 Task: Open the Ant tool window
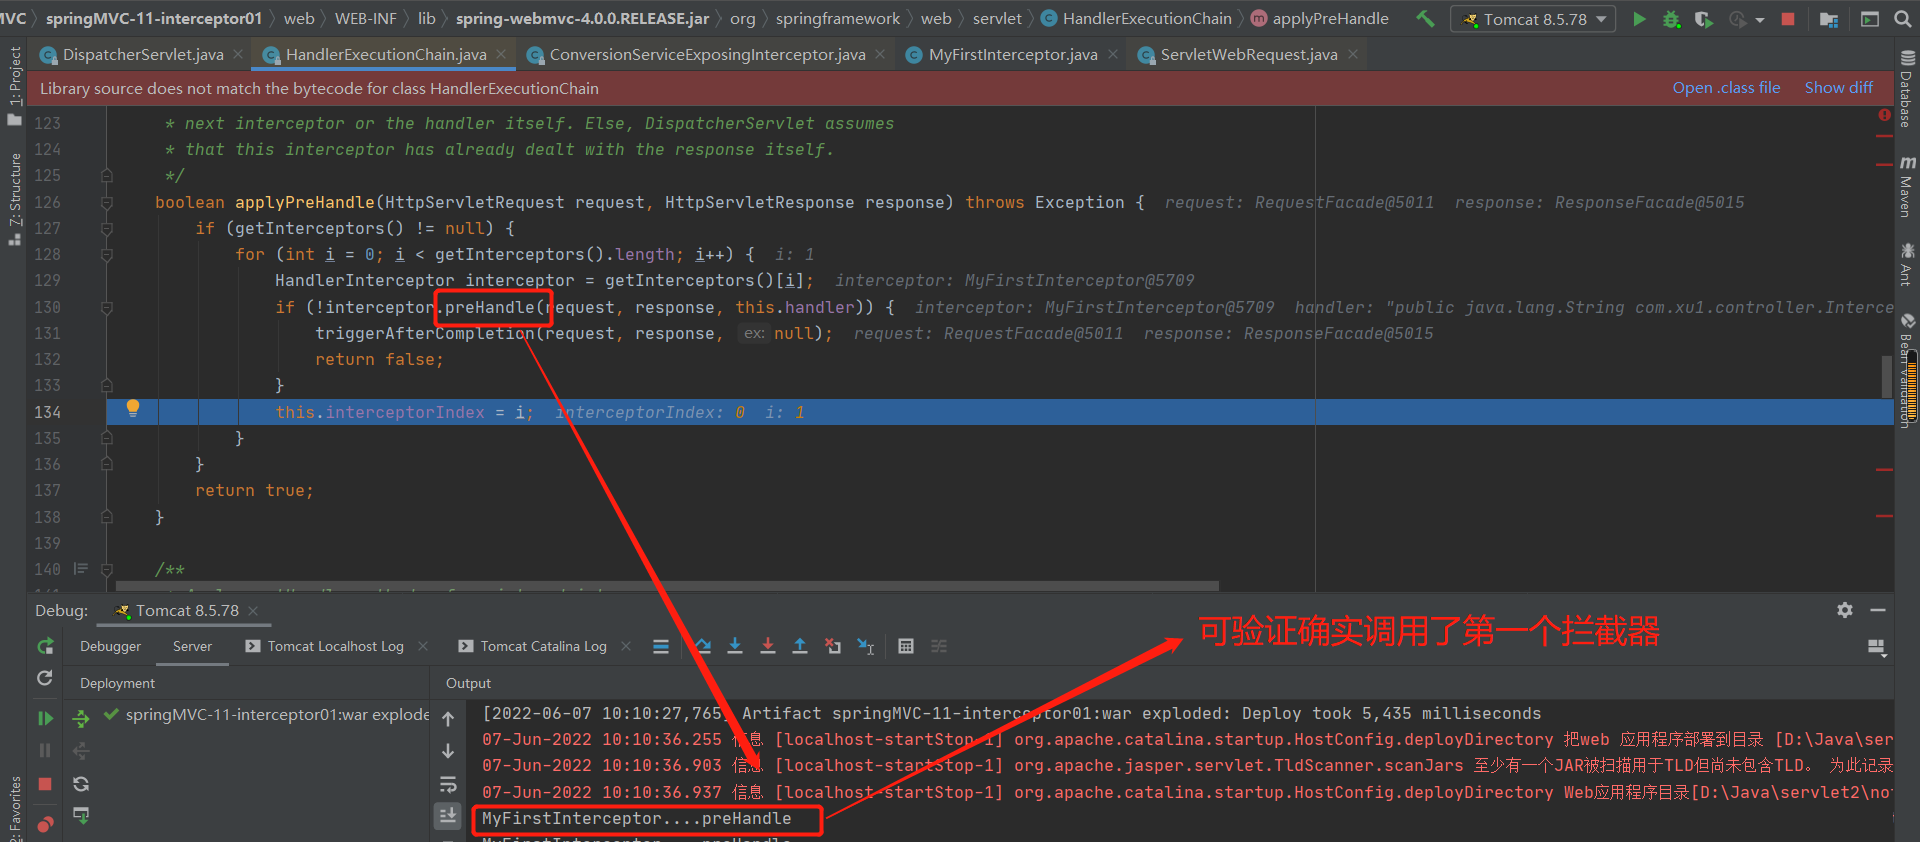point(1907,264)
